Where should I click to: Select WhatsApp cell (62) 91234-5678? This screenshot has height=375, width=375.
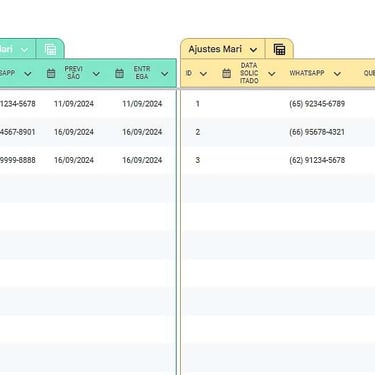(317, 160)
